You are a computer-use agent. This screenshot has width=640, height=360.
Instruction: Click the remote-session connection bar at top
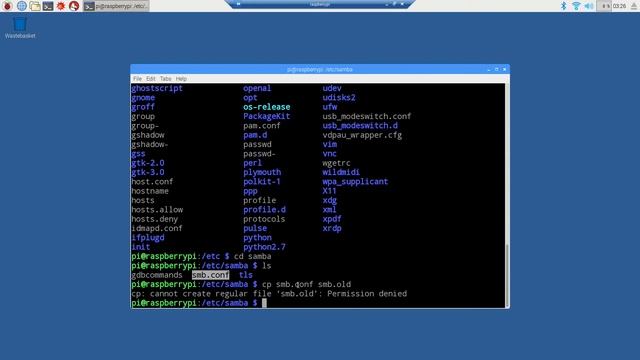(x=320, y=4)
